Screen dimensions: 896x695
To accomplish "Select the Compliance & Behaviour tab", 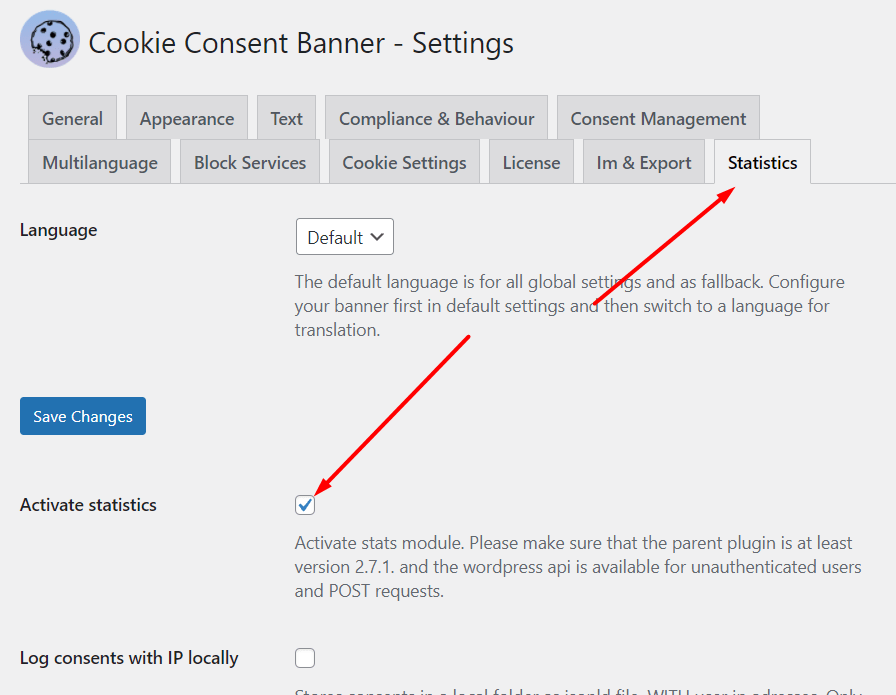I will click(437, 118).
